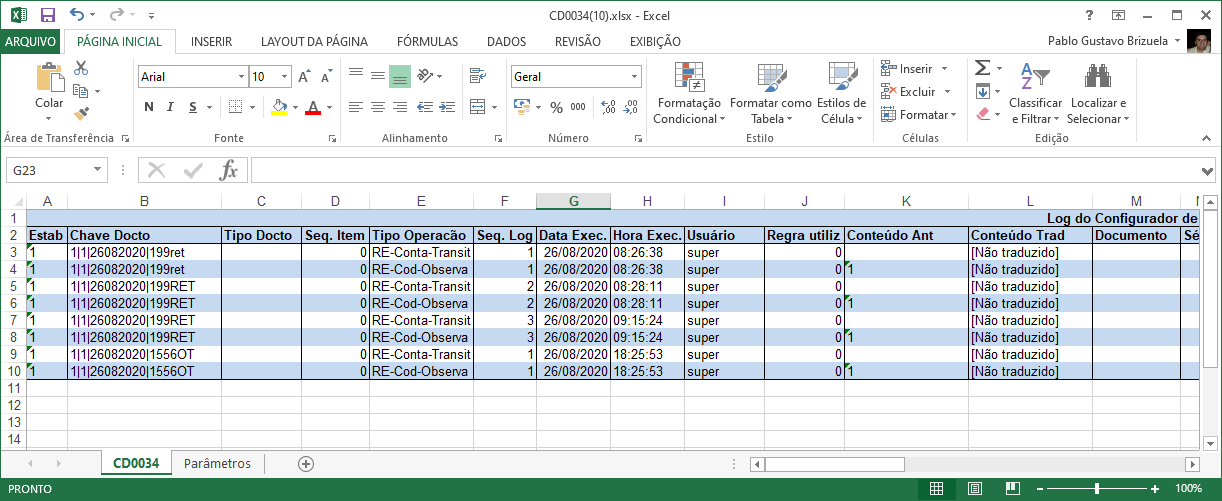Select cell with text RE-Conta-Transit in row 3

point(421,252)
